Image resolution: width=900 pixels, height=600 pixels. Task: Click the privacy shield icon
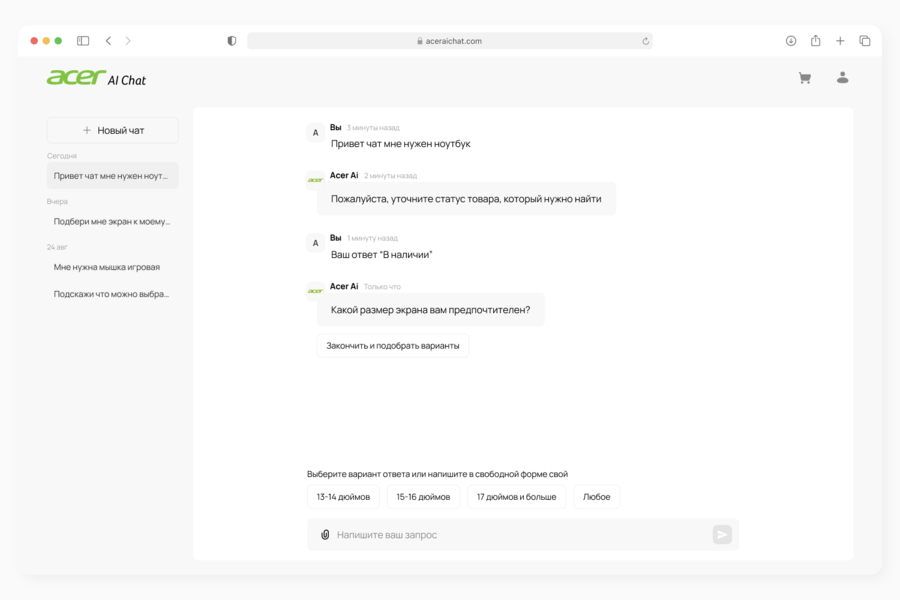click(x=232, y=41)
